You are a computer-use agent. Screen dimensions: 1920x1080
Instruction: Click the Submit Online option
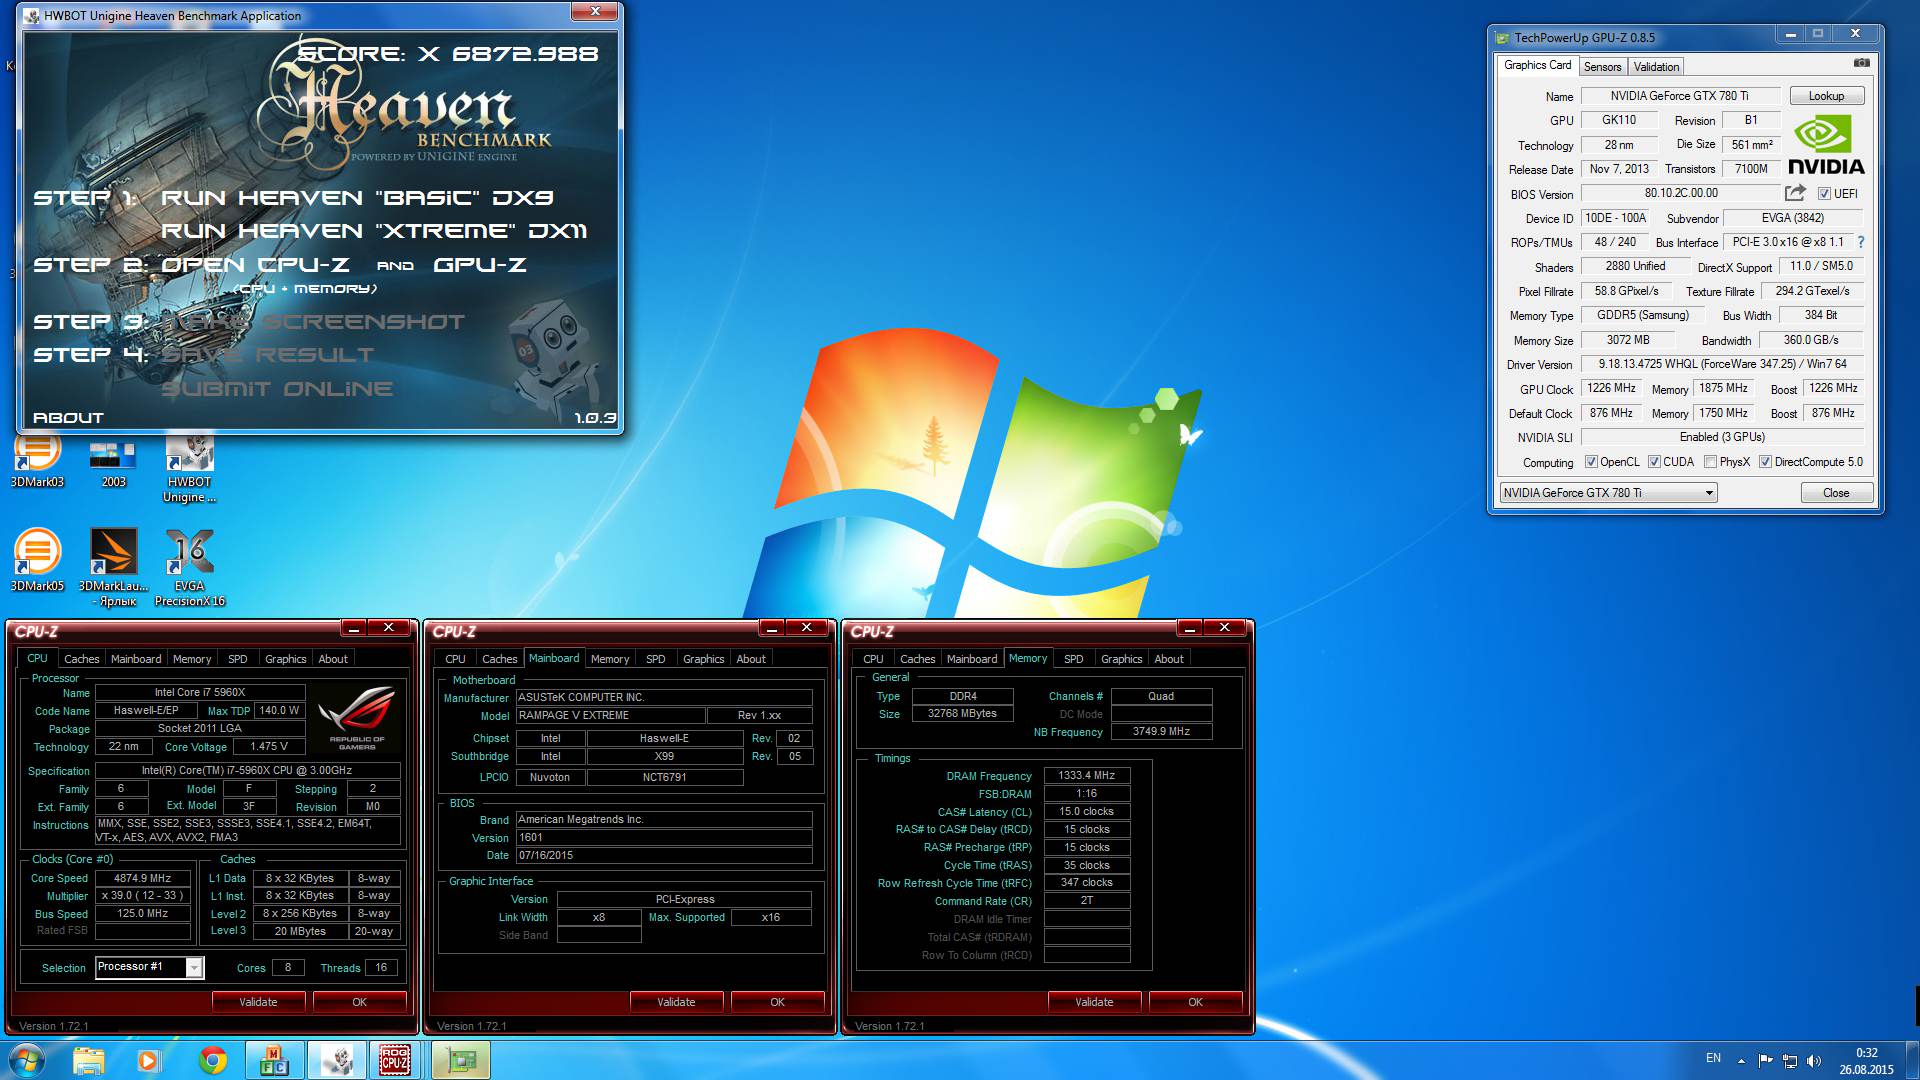pyautogui.click(x=277, y=389)
